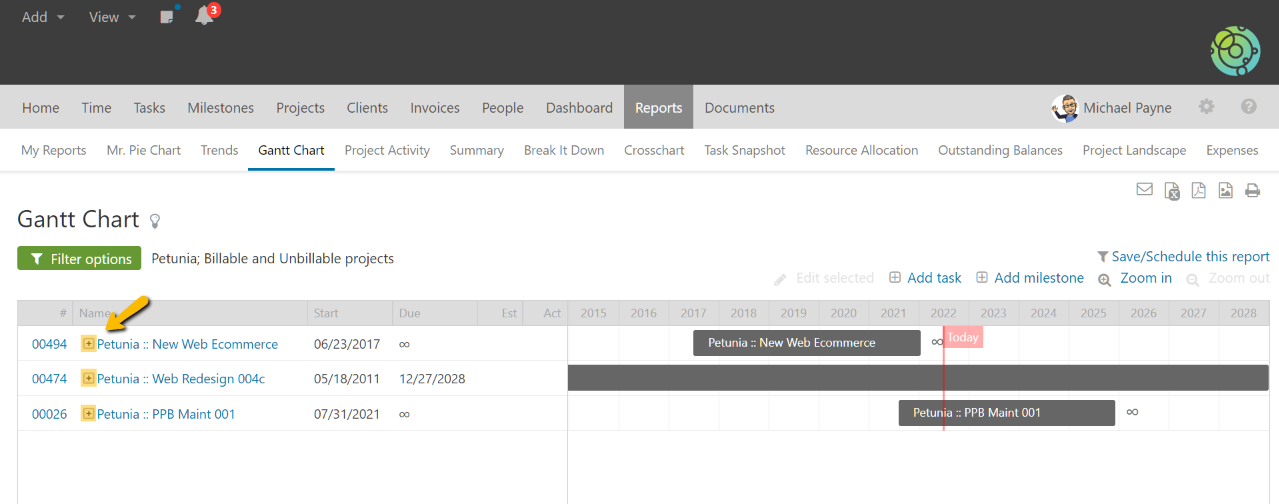
Task: Export report as PDF
Action: coord(1198,191)
